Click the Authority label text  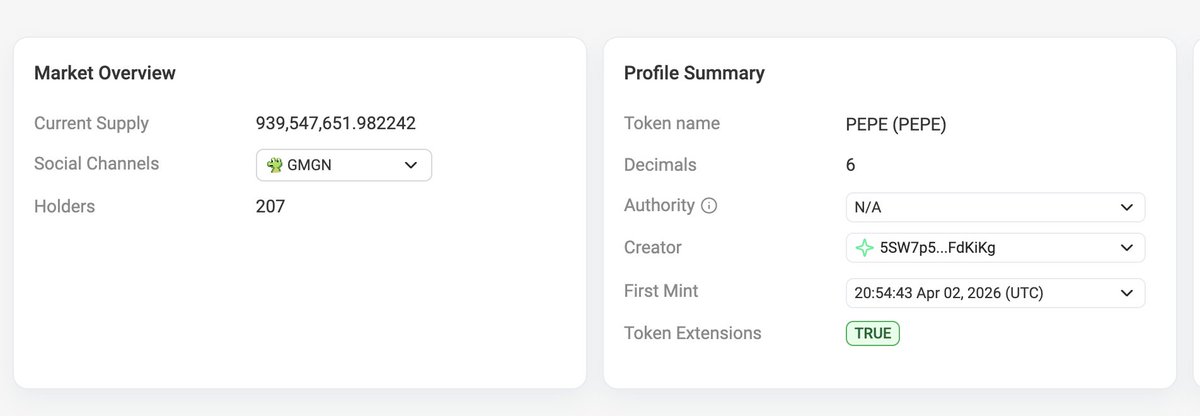click(x=659, y=205)
